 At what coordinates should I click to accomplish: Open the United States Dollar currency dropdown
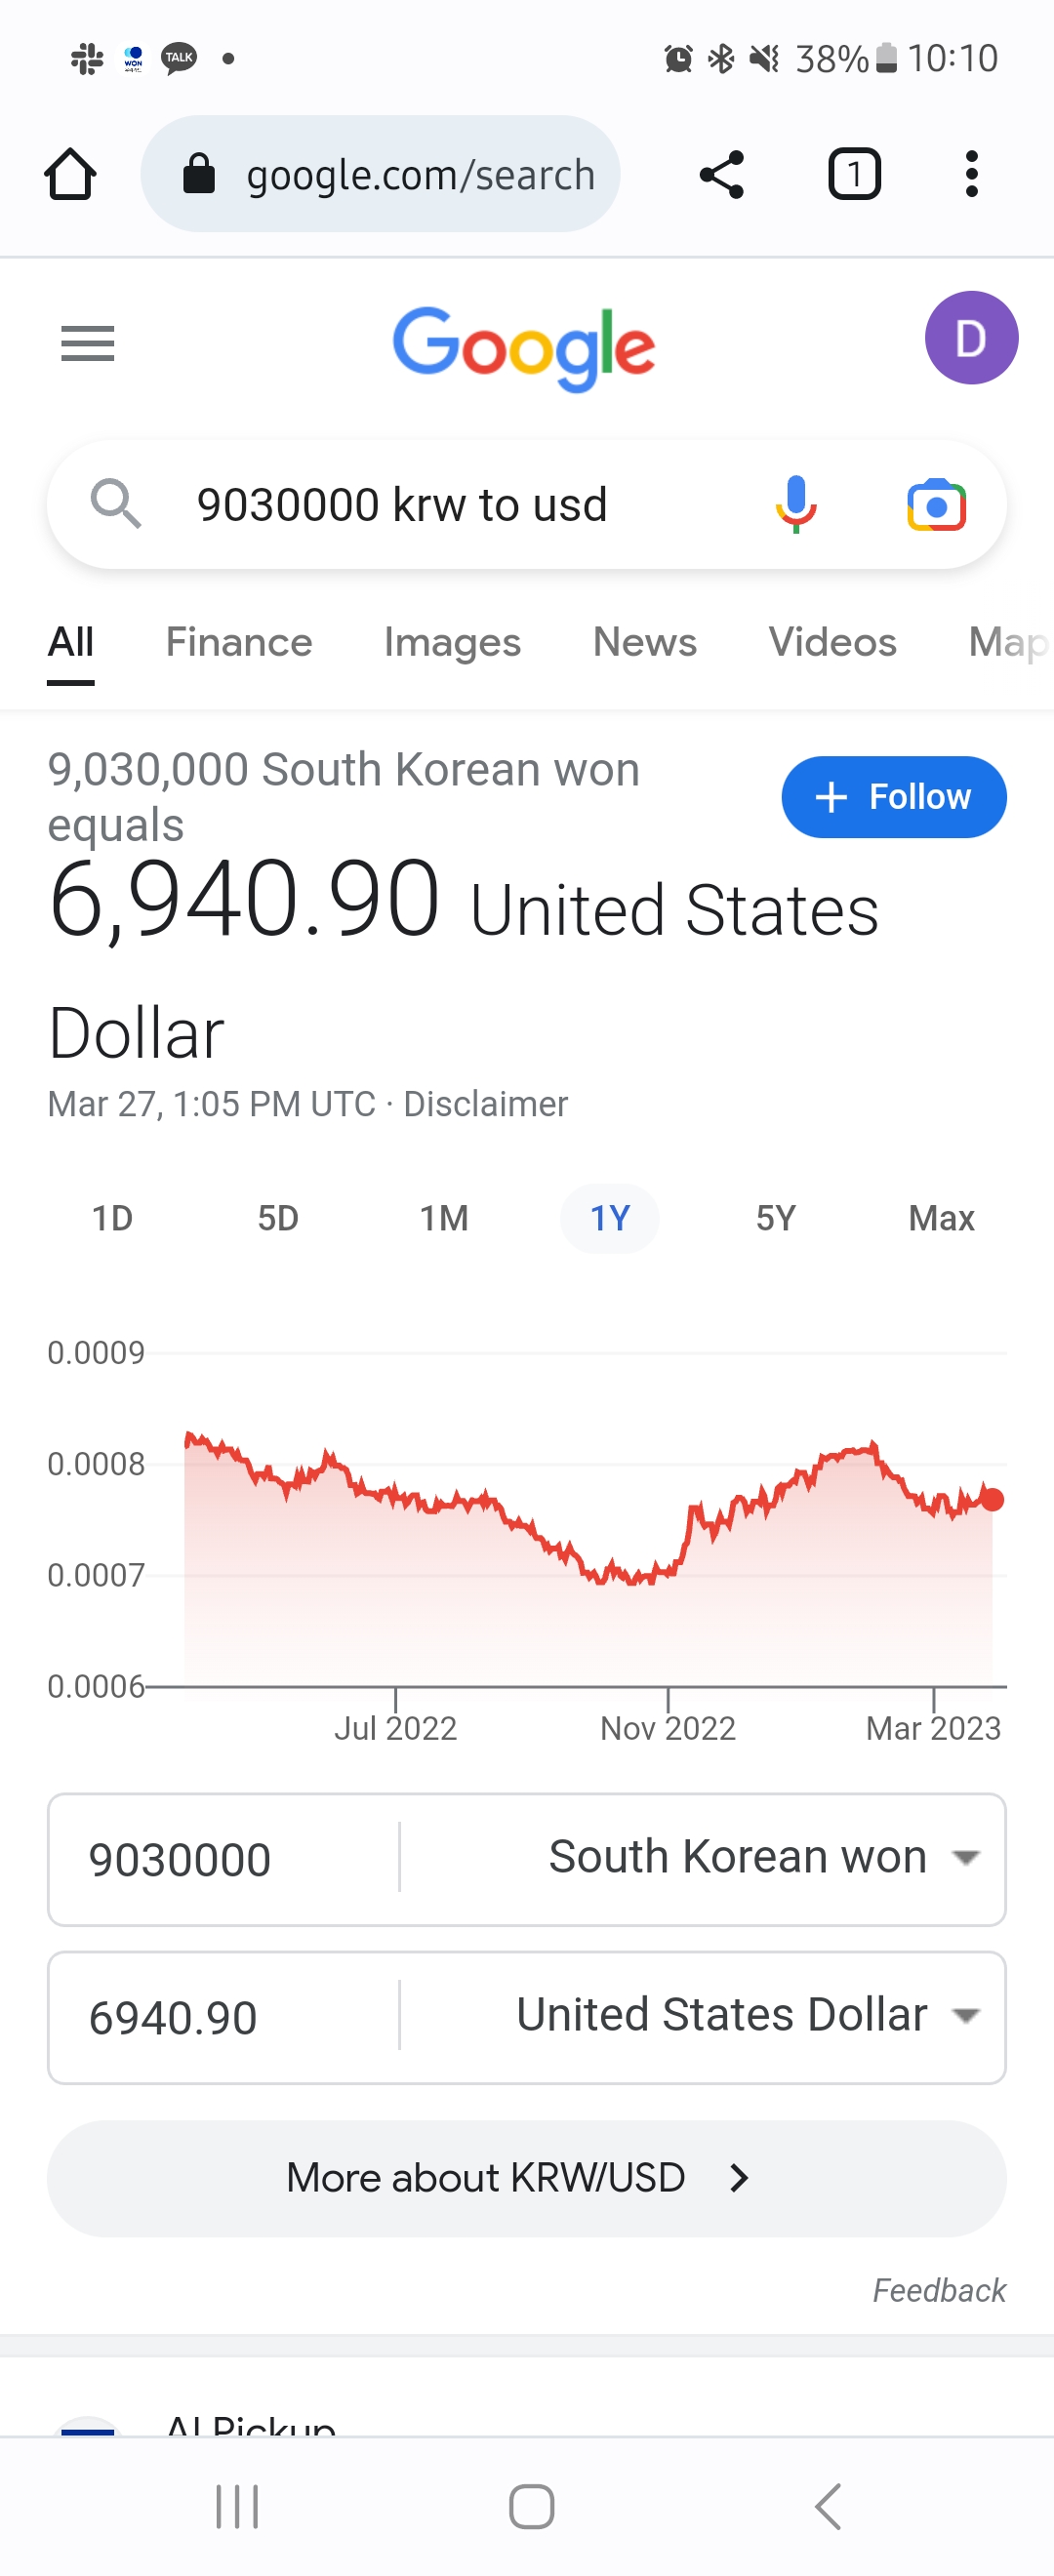(745, 2016)
